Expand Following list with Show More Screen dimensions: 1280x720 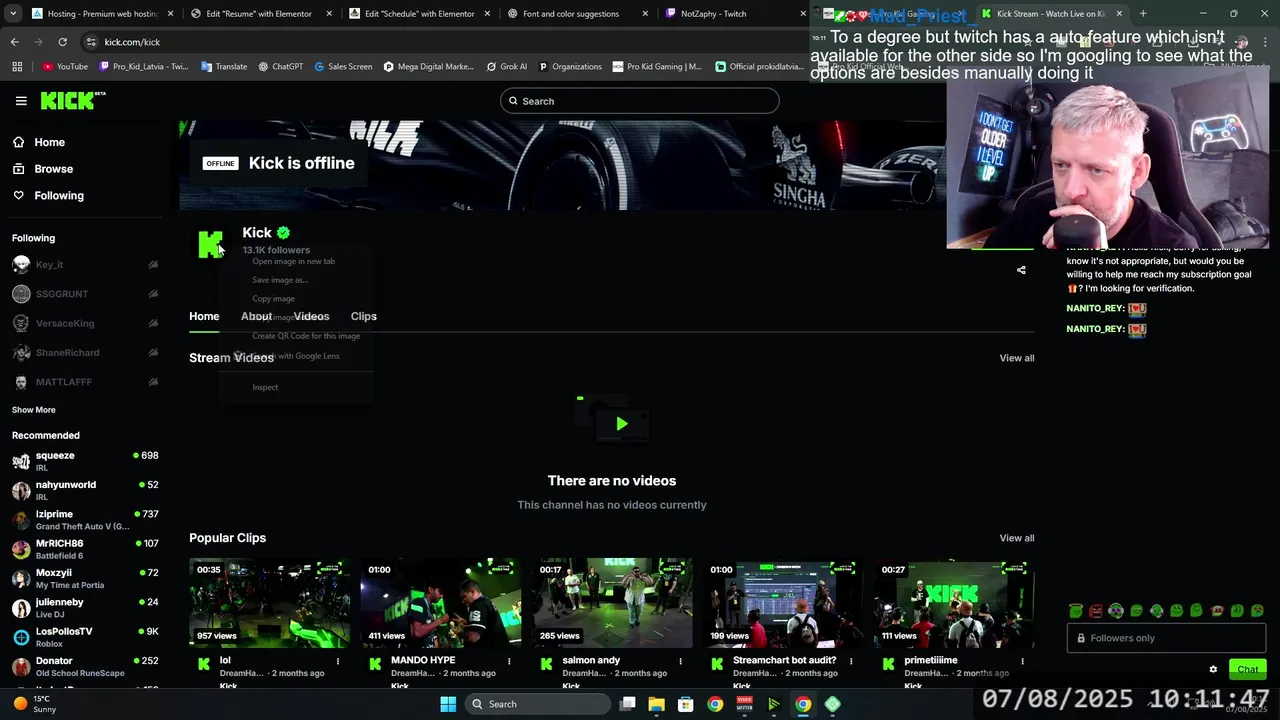click(34, 410)
